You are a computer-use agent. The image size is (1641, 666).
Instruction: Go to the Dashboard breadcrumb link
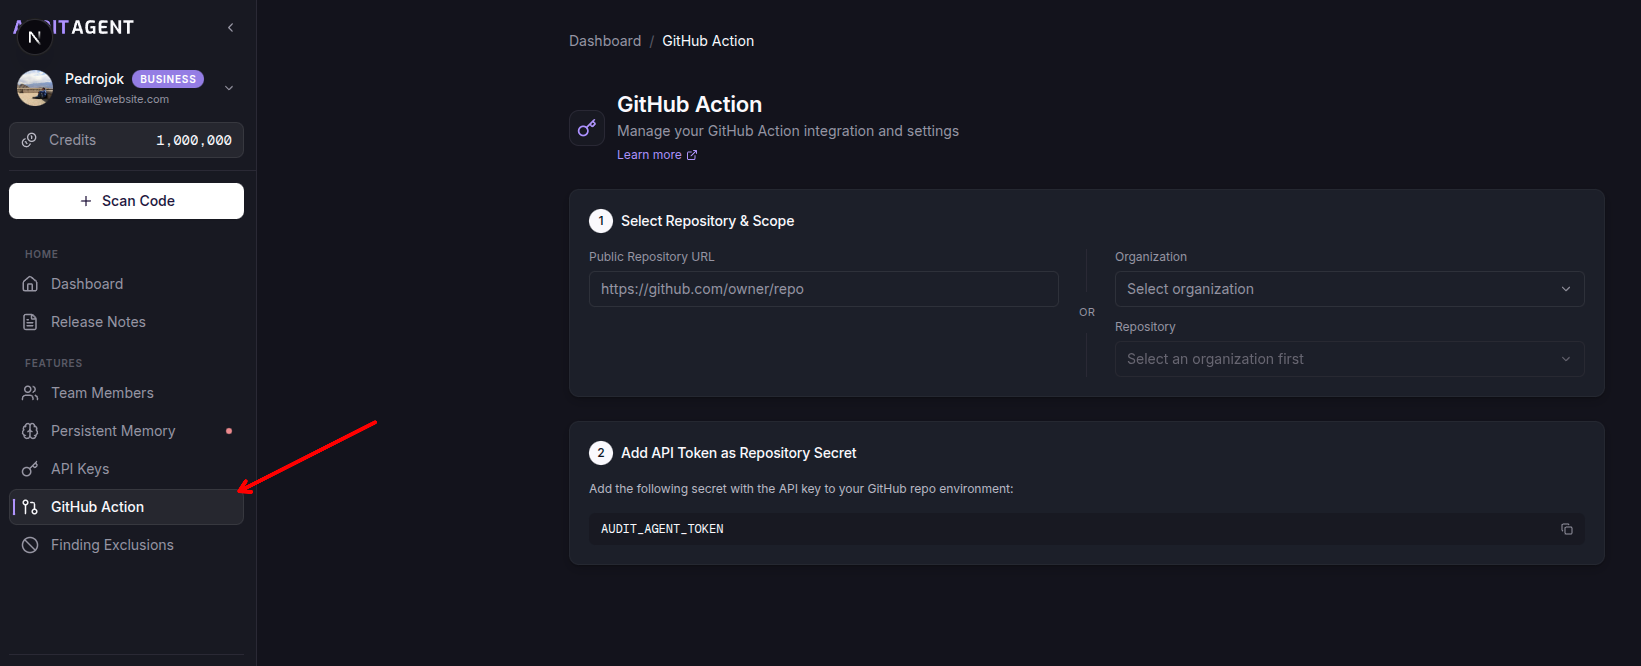[605, 41]
